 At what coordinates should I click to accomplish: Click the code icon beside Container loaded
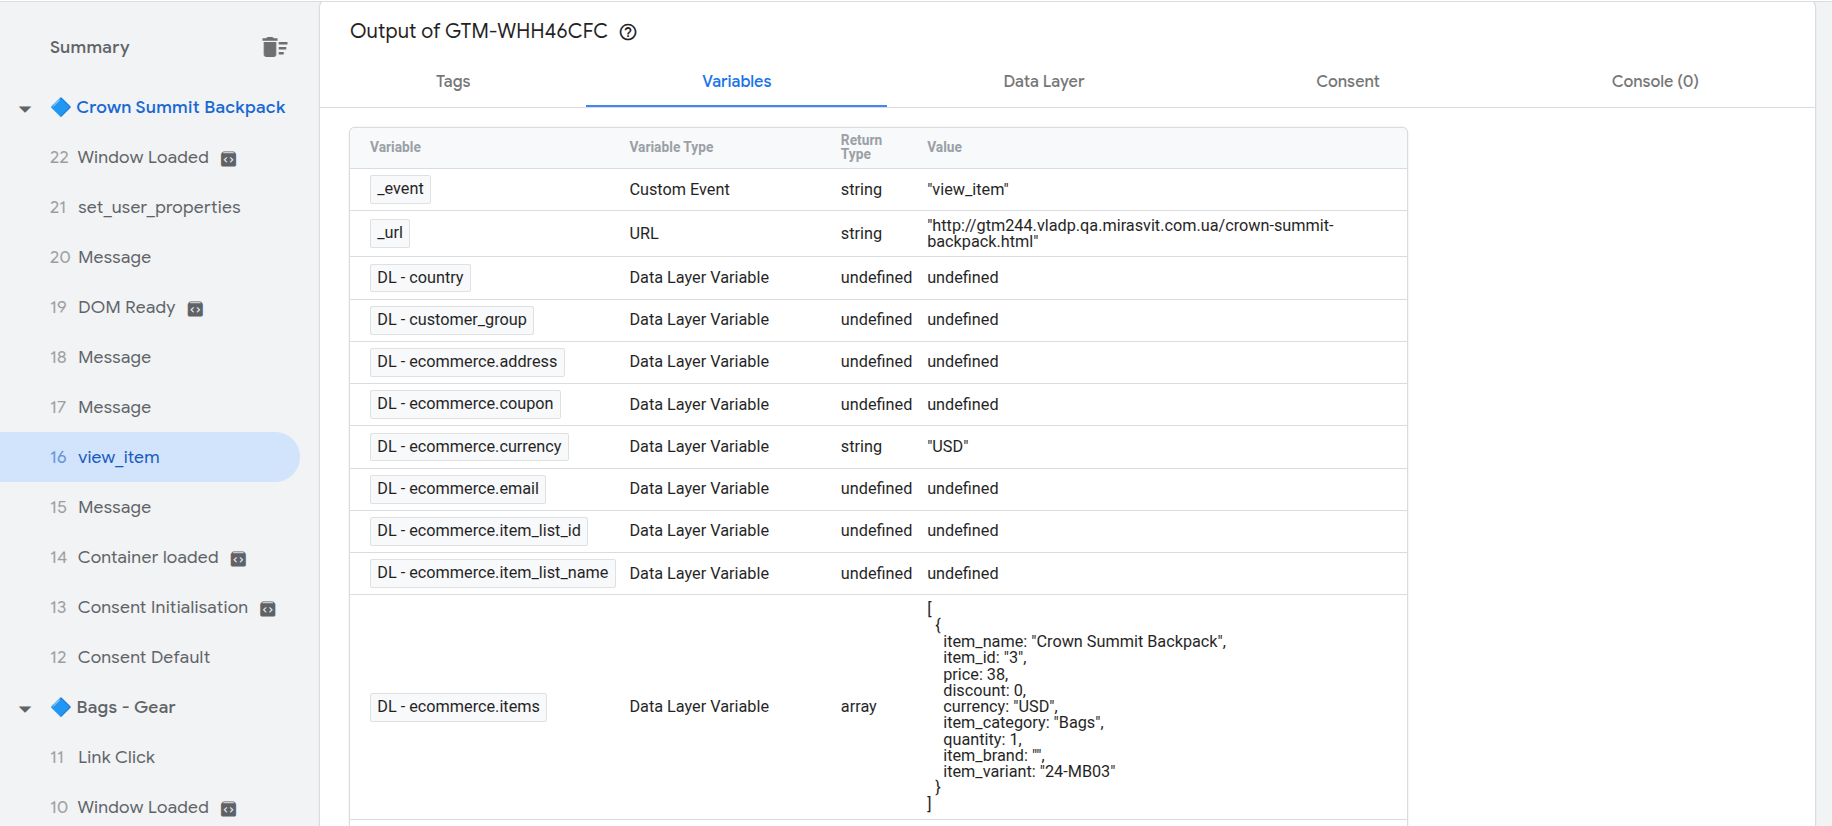click(239, 559)
